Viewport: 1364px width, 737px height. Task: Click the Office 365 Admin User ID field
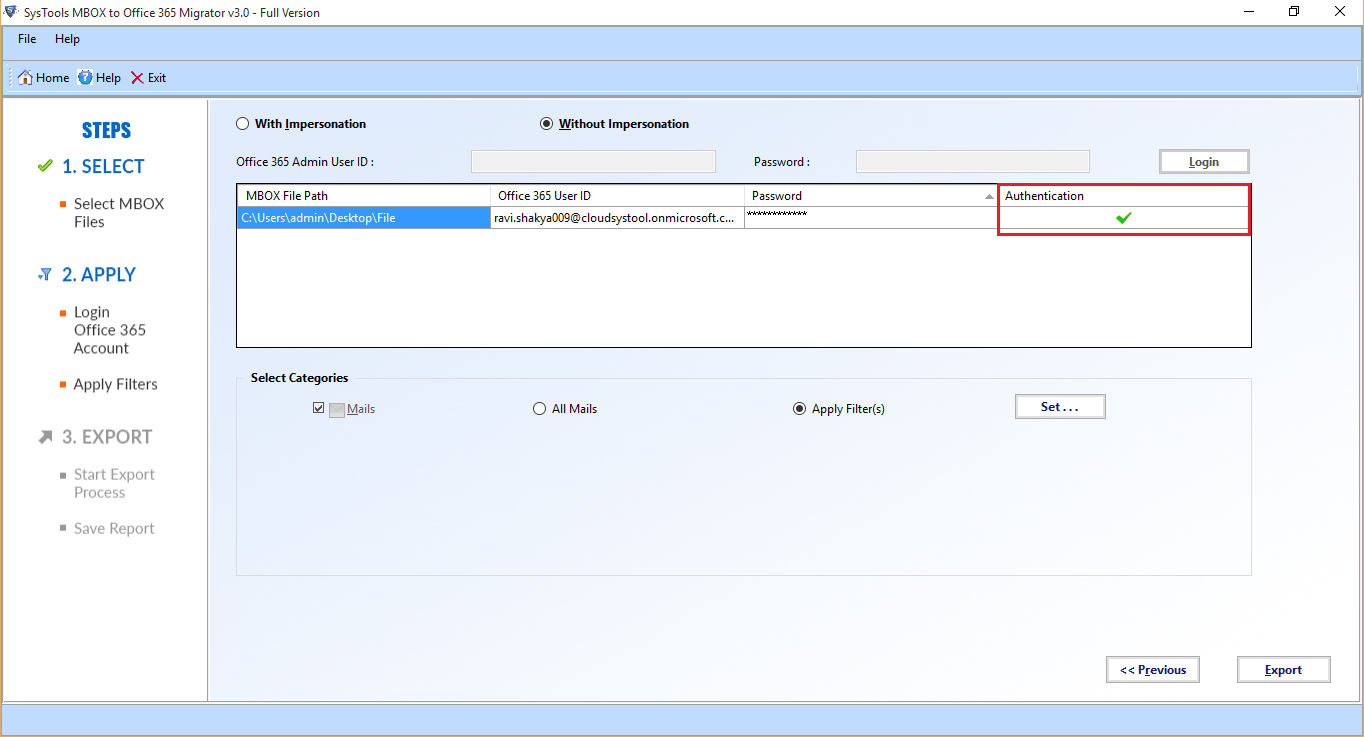click(593, 162)
